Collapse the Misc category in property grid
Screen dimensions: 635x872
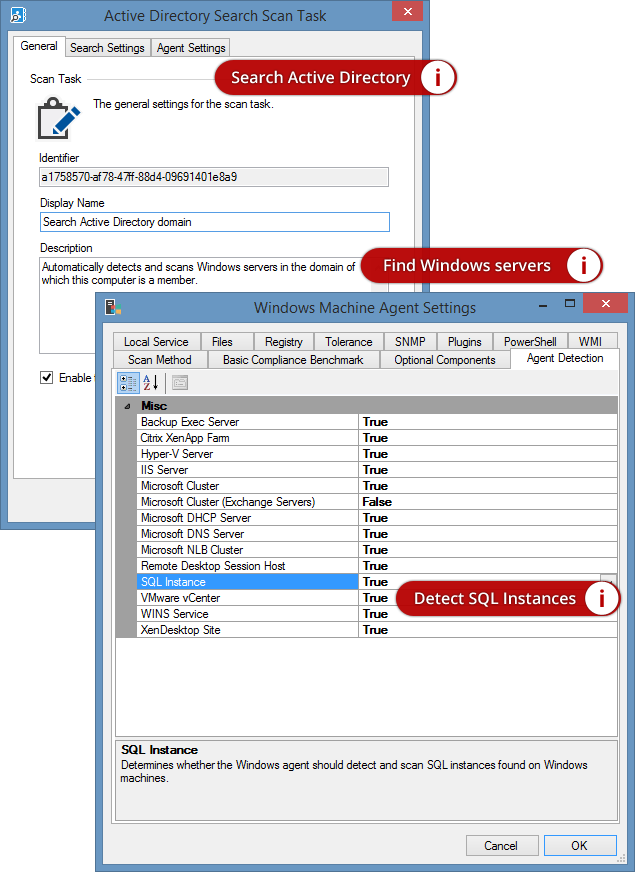coord(126,406)
